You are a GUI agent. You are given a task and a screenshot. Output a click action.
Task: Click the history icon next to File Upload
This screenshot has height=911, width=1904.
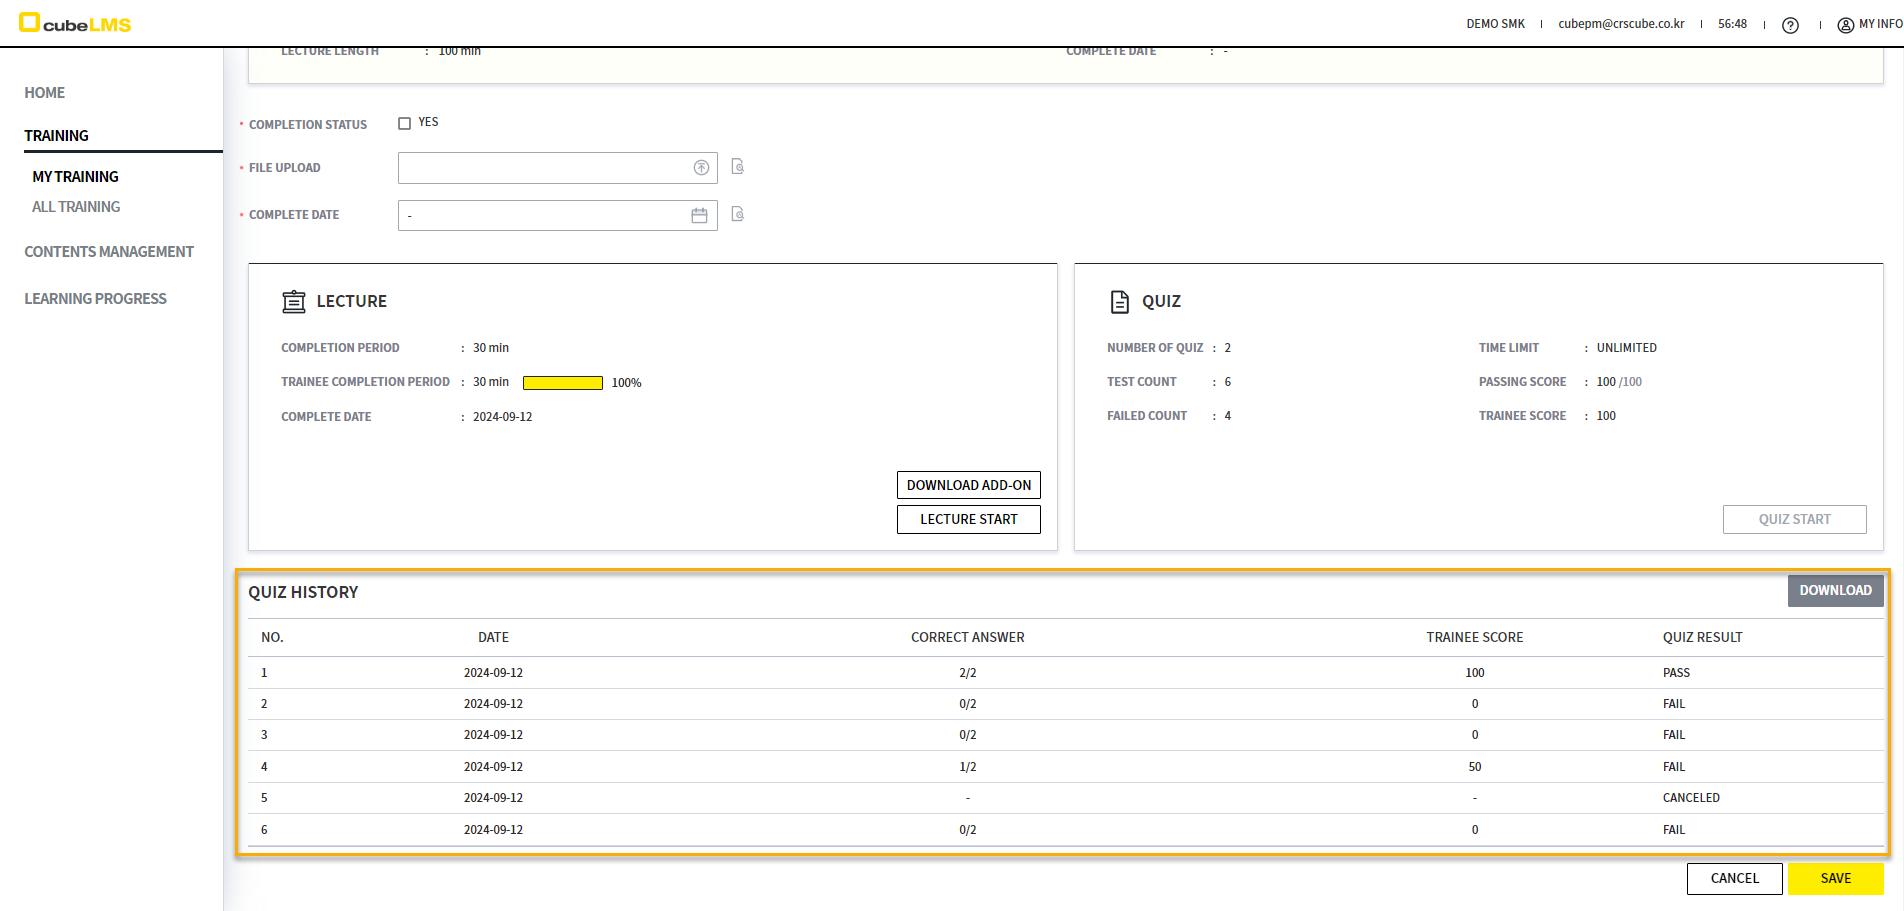(x=738, y=167)
